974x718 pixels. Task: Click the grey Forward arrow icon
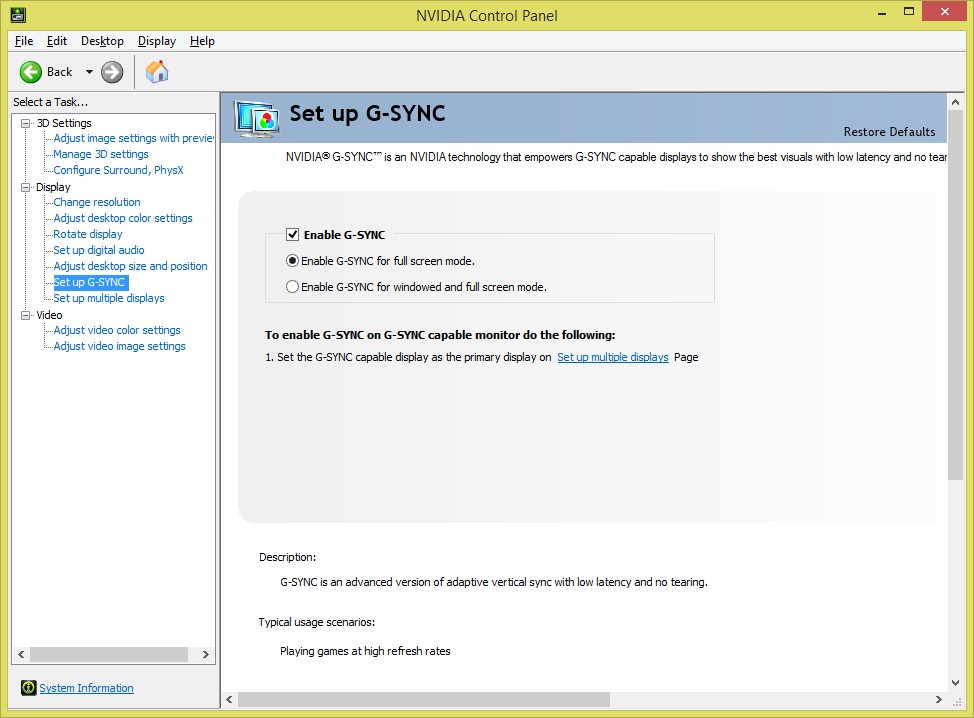(112, 72)
